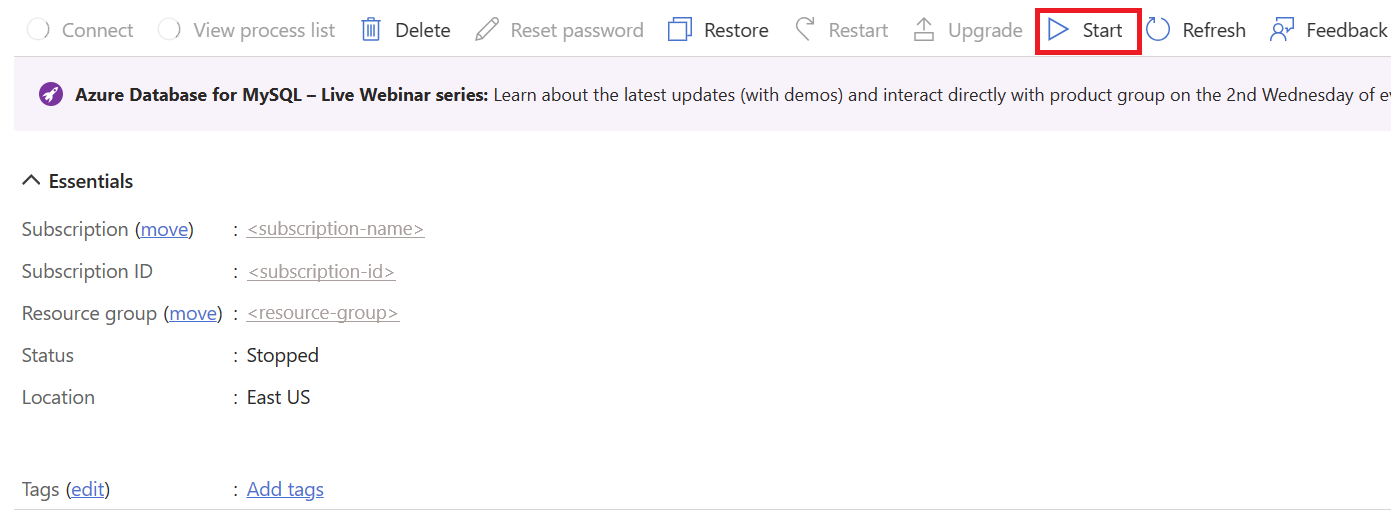
Task: Click the Feedback person icon
Action: tap(1282, 30)
